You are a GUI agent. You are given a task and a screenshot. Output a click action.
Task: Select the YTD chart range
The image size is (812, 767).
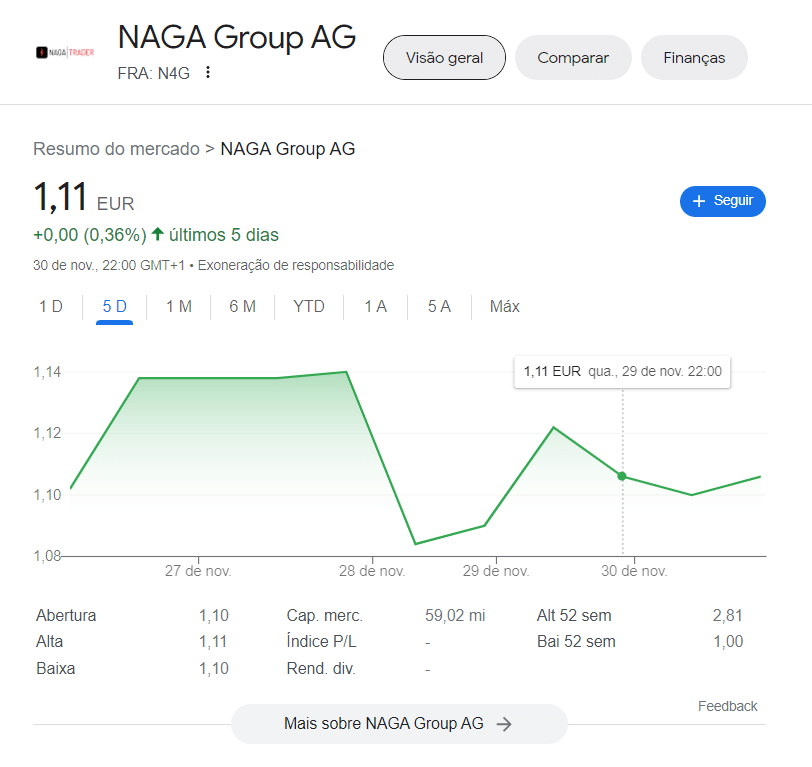pyautogui.click(x=309, y=307)
